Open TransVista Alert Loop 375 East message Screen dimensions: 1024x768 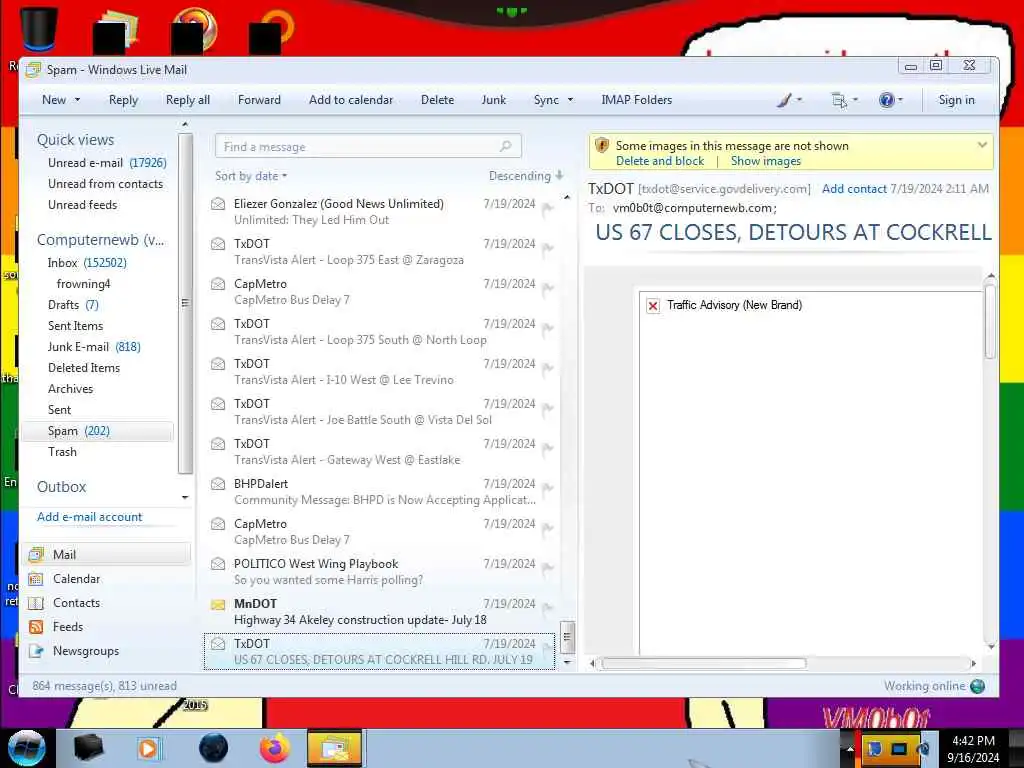pyautogui.click(x=379, y=251)
